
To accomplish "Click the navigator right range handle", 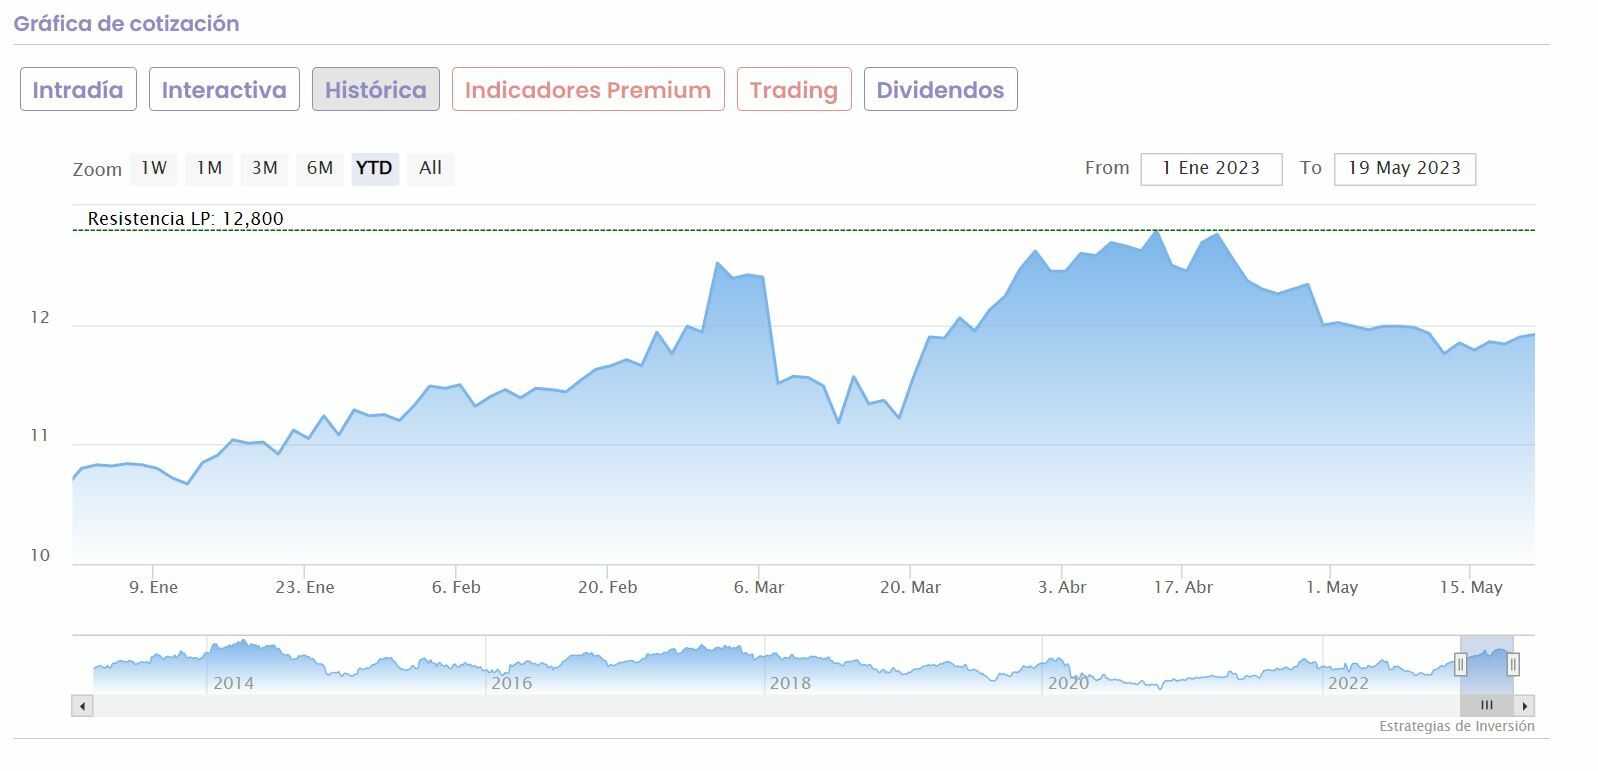I will [1513, 664].
